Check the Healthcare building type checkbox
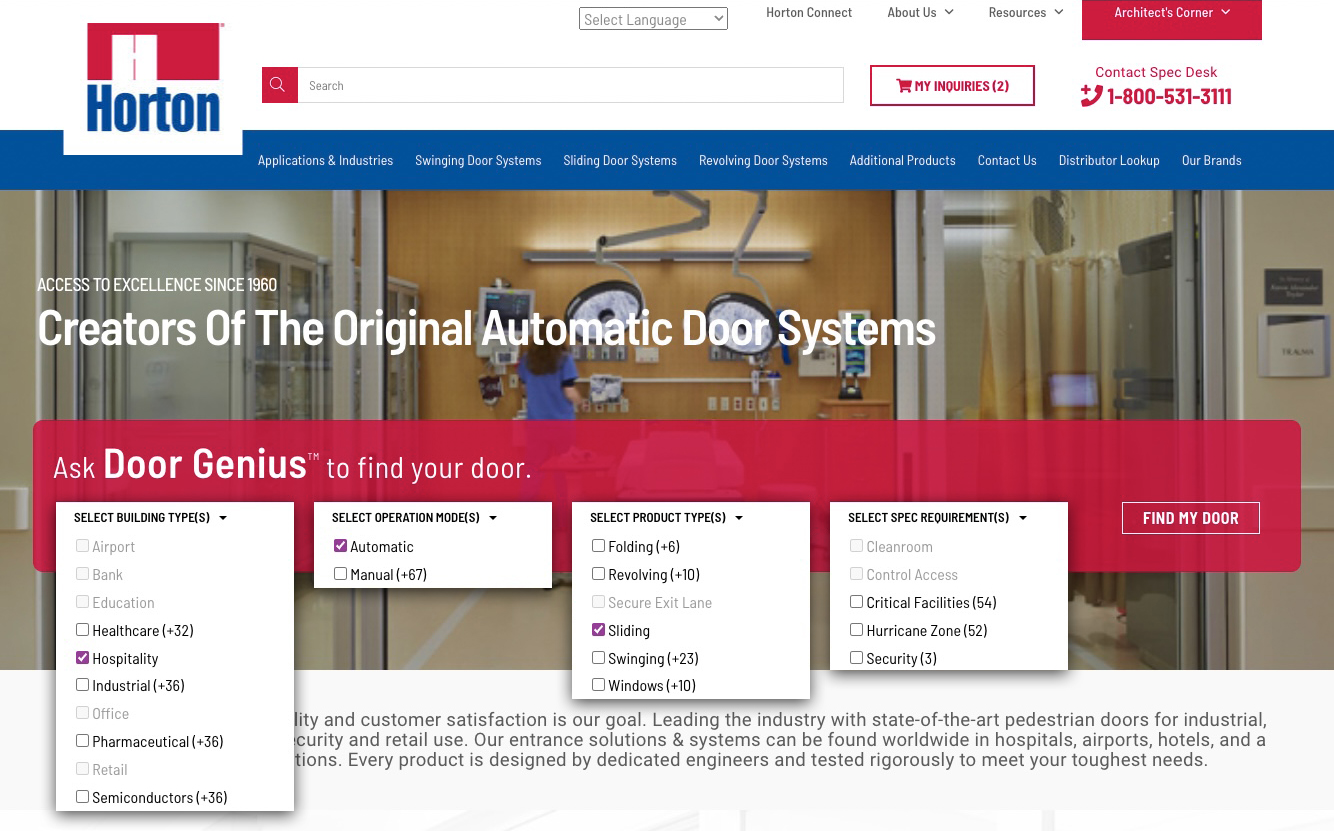 83,630
